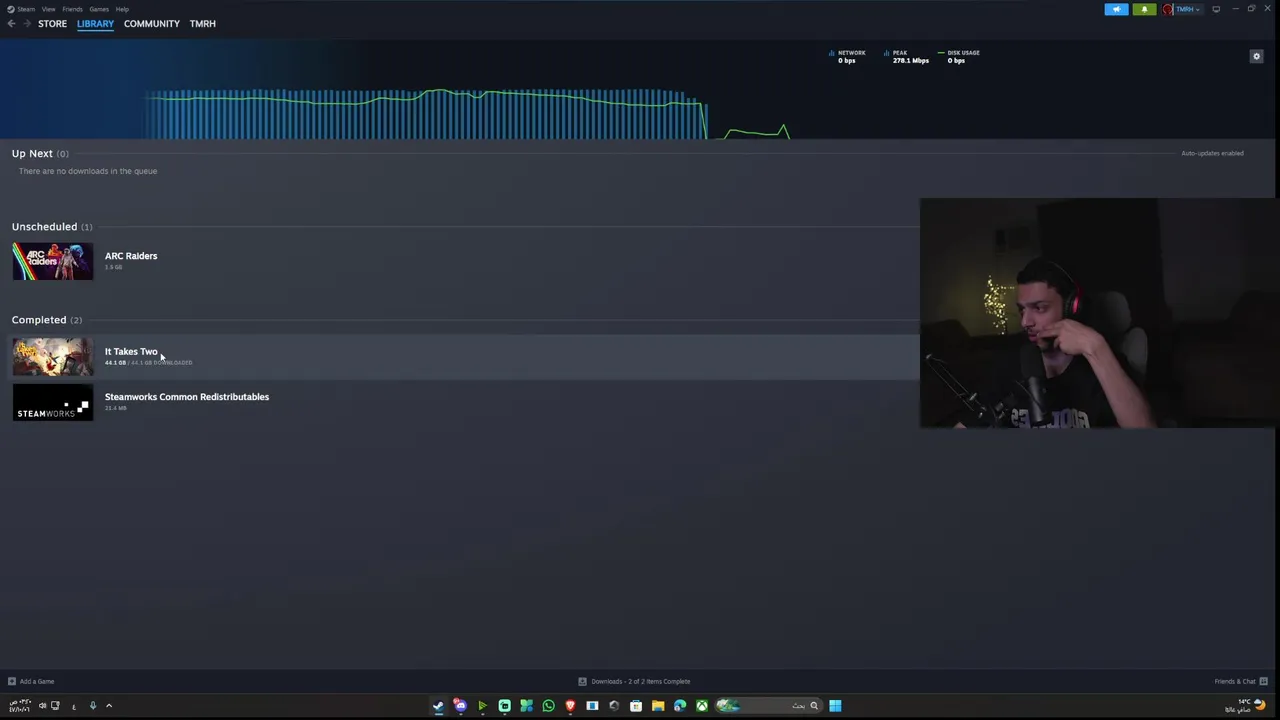
Task: Open Brave browser from the taskbar
Action: 570,706
